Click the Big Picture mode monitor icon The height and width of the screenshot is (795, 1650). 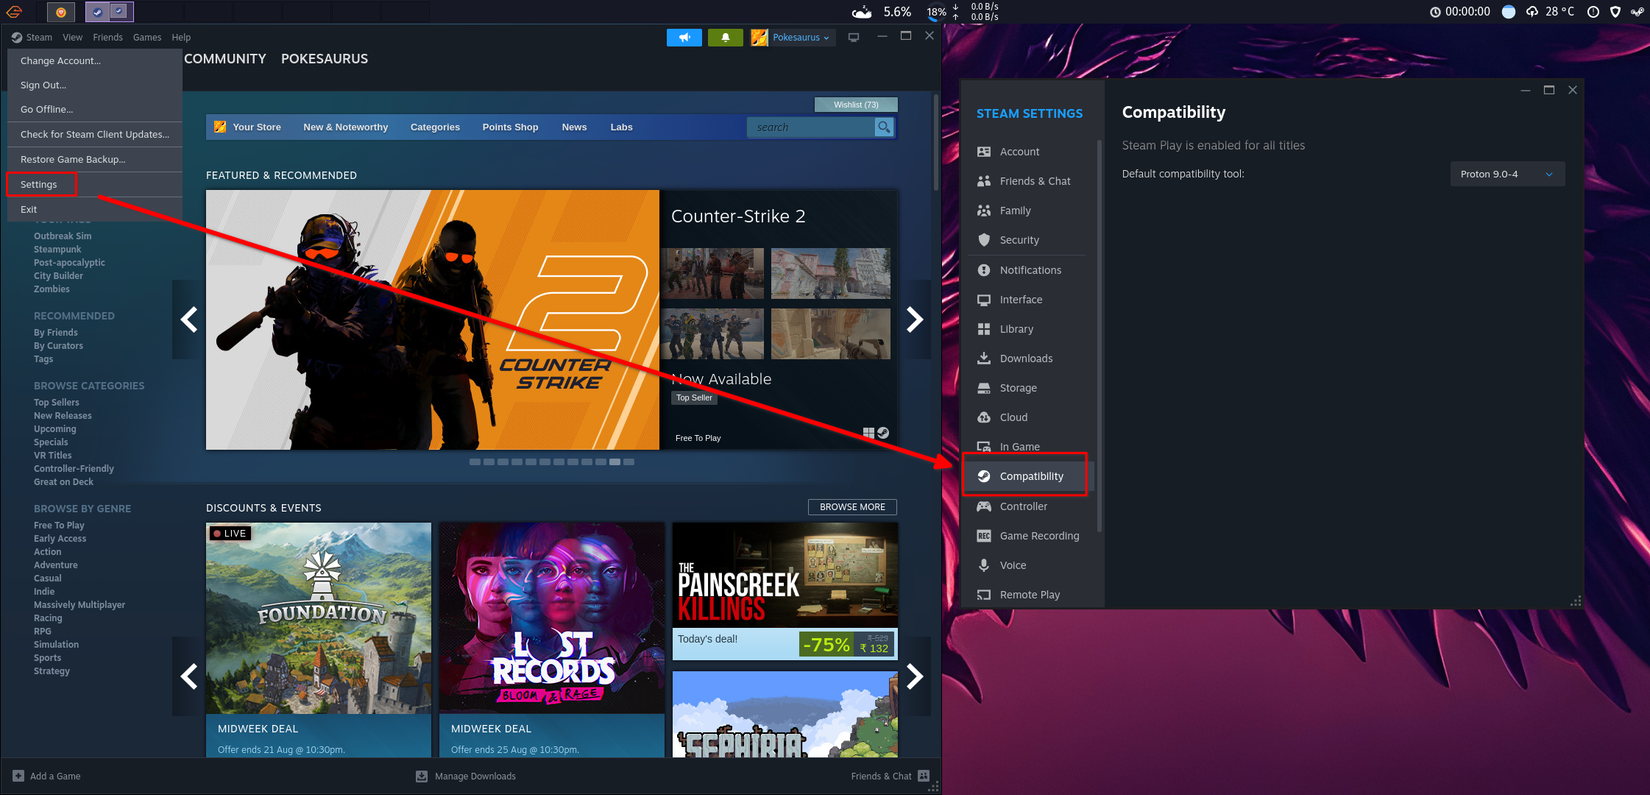pos(853,37)
